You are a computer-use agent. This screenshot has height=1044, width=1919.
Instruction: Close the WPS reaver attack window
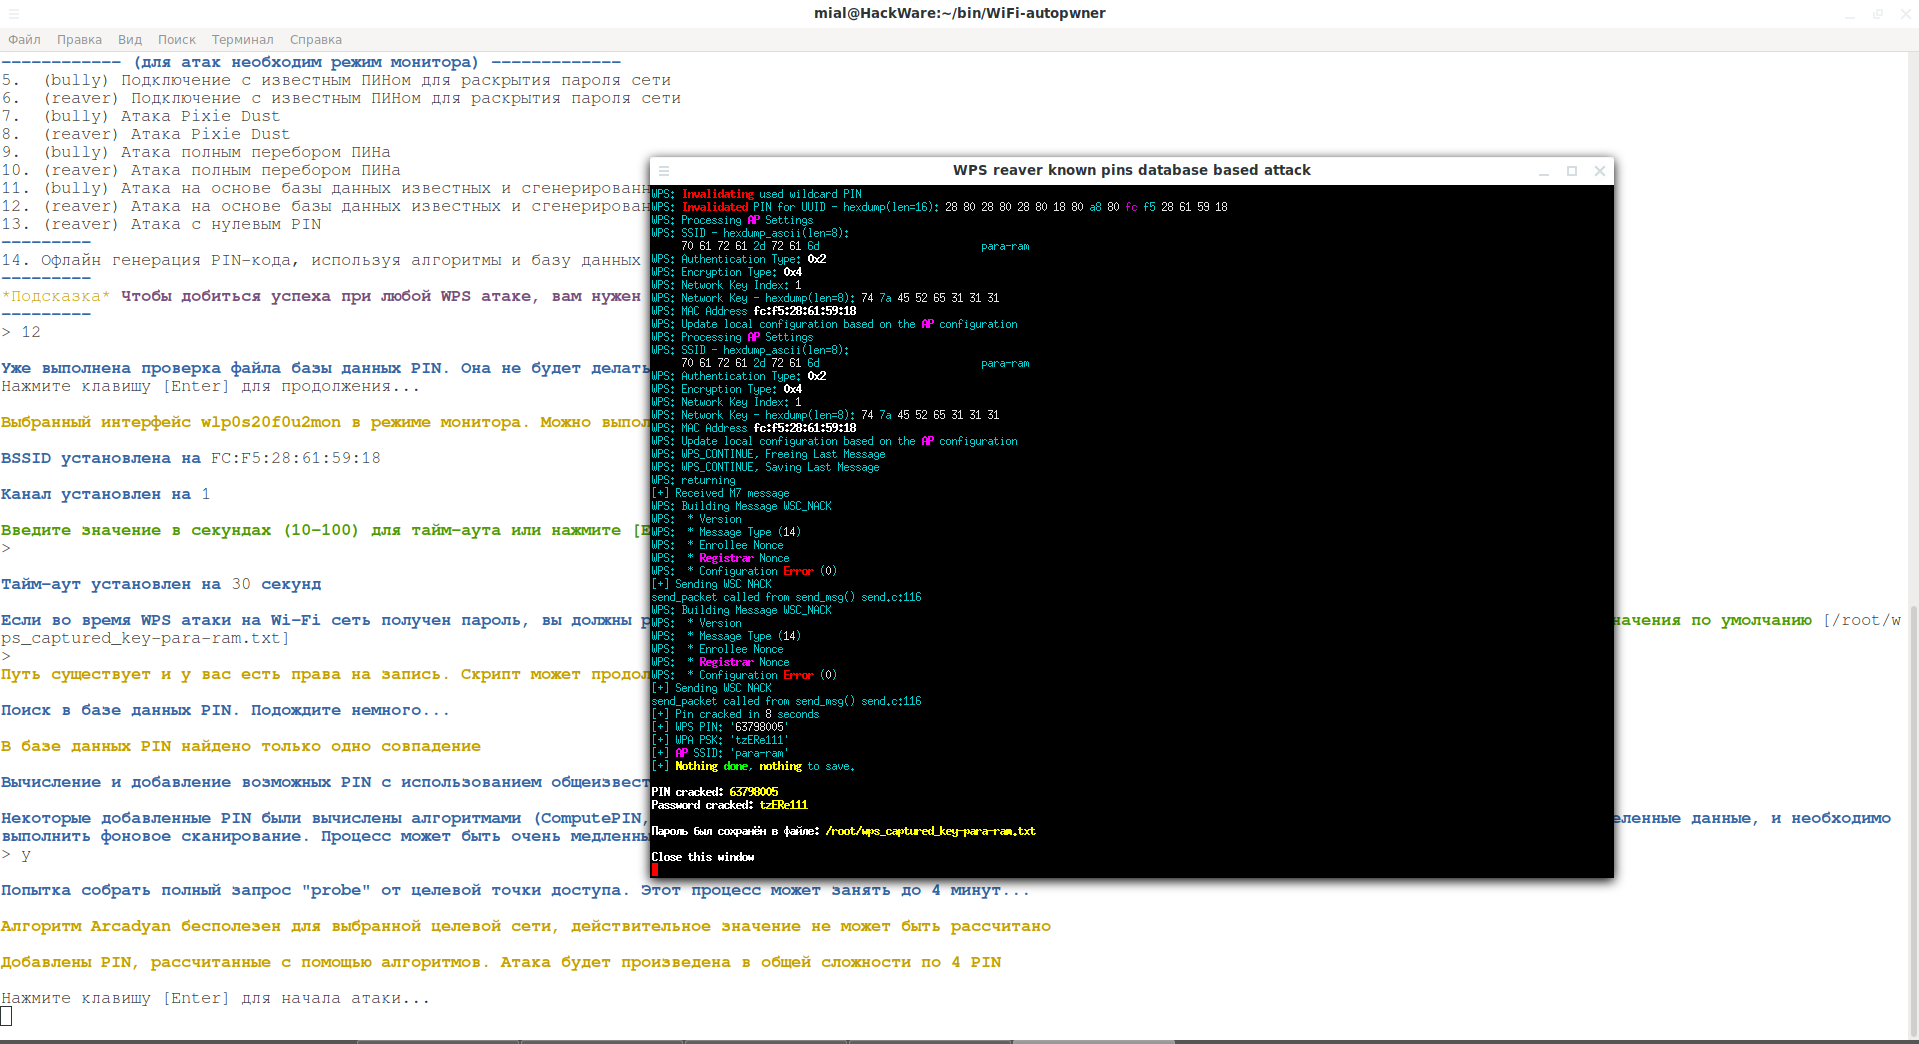pos(1600,171)
